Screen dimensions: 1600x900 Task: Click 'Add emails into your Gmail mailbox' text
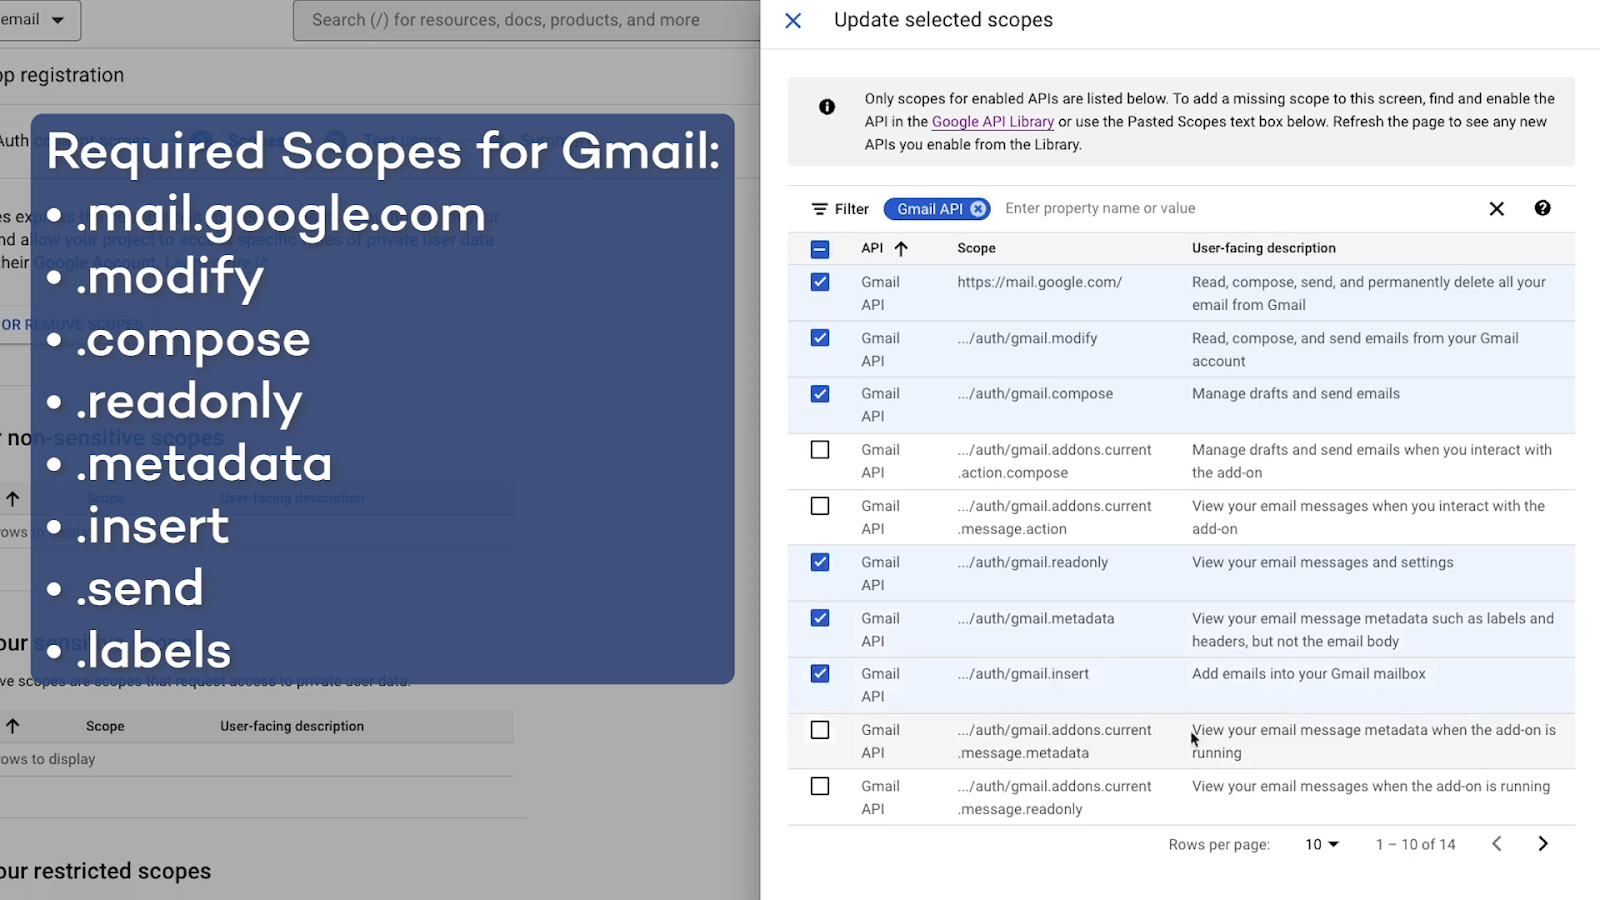point(1309,674)
